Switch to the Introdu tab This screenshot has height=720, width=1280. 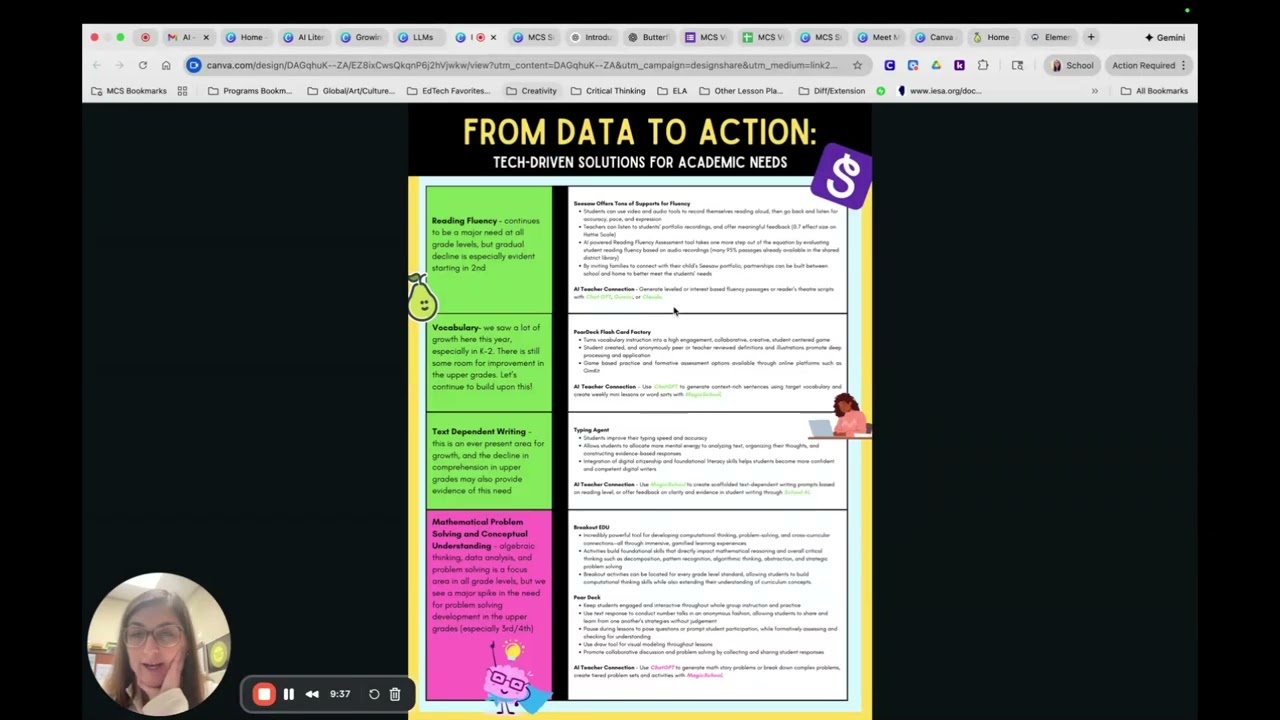[x=591, y=37]
